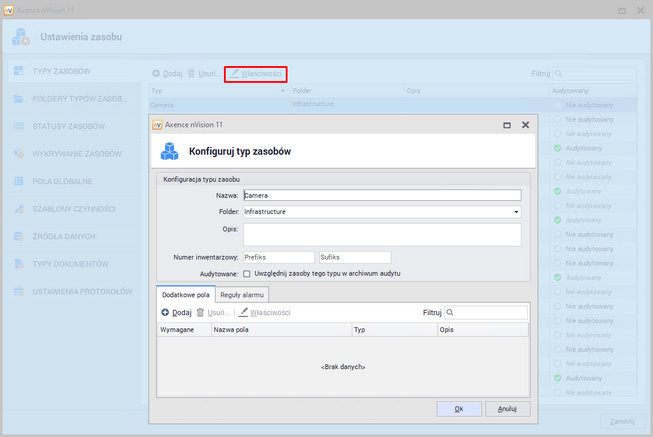Confirm the dialog with the Ok button

(458, 408)
